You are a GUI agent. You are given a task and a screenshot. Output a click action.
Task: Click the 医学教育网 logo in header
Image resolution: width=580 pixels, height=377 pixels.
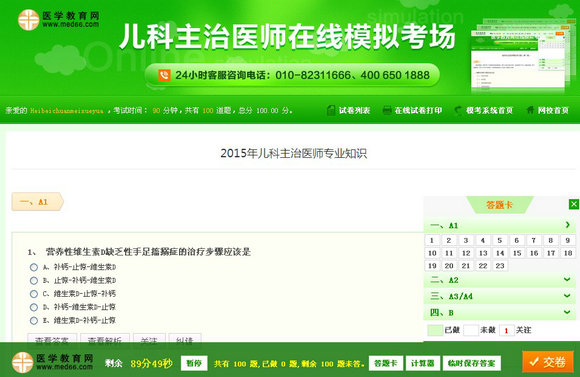coord(58,20)
